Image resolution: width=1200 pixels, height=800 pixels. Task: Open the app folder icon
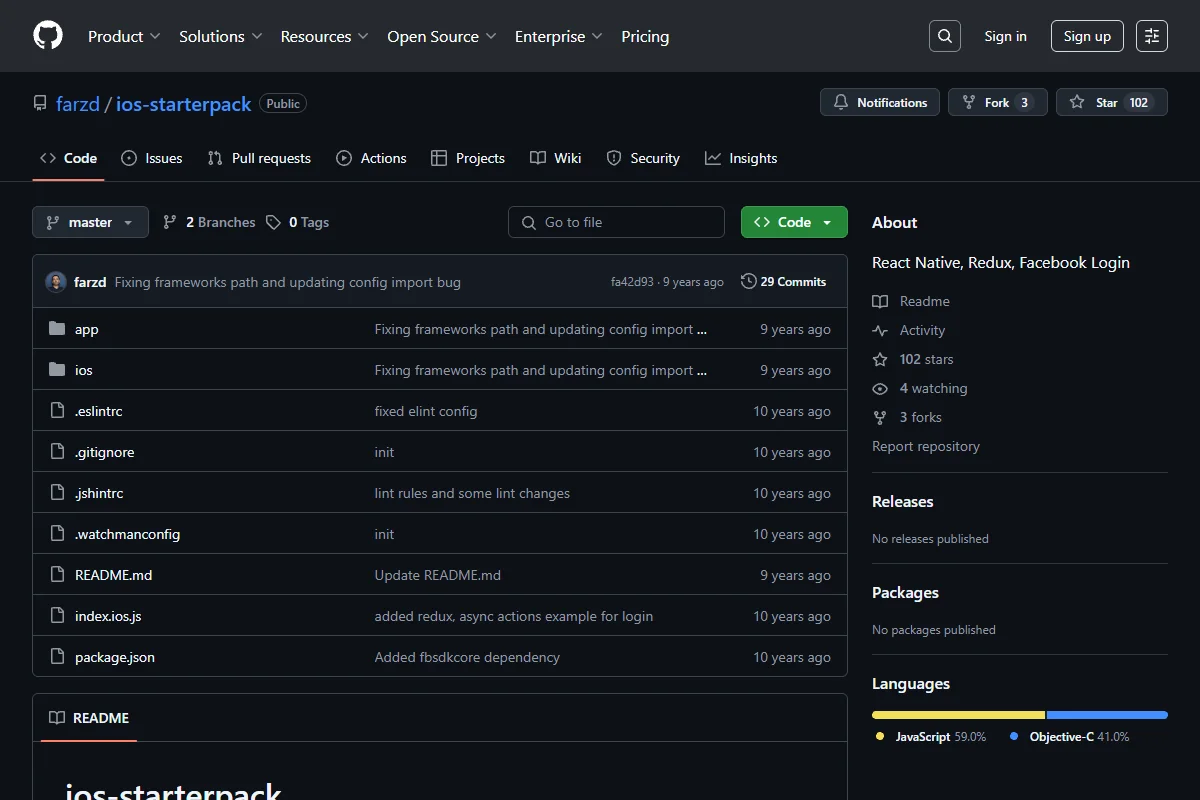(57, 329)
